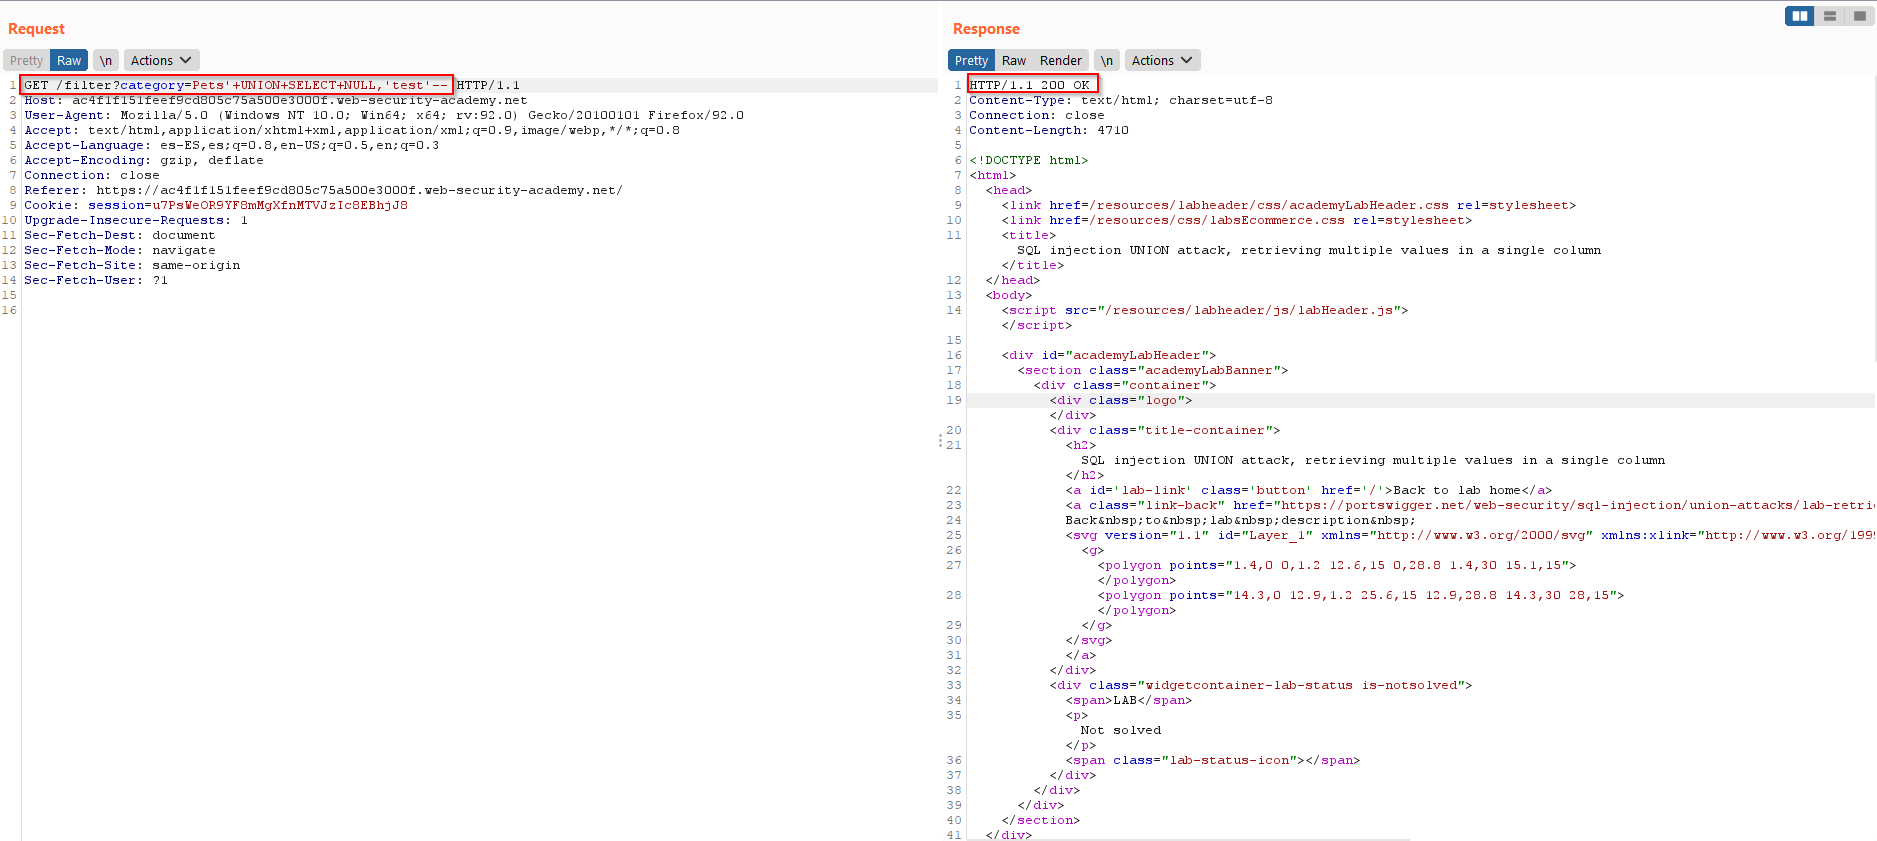The height and width of the screenshot is (841, 1877).
Task: Click the Upgrade-Insecure-Requests header
Action: coord(136,220)
